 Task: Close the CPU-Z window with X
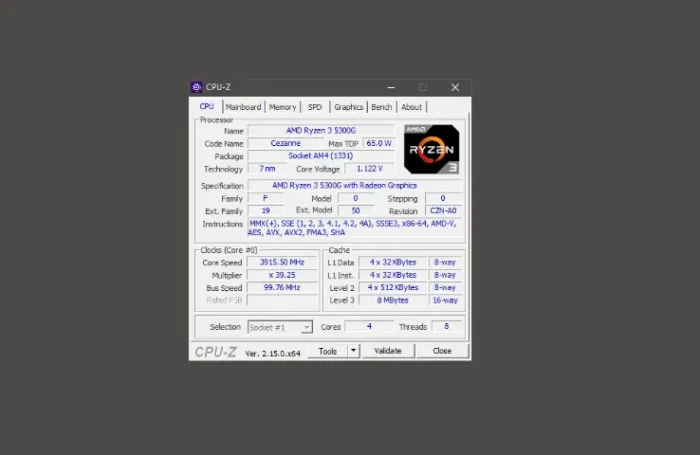point(455,88)
